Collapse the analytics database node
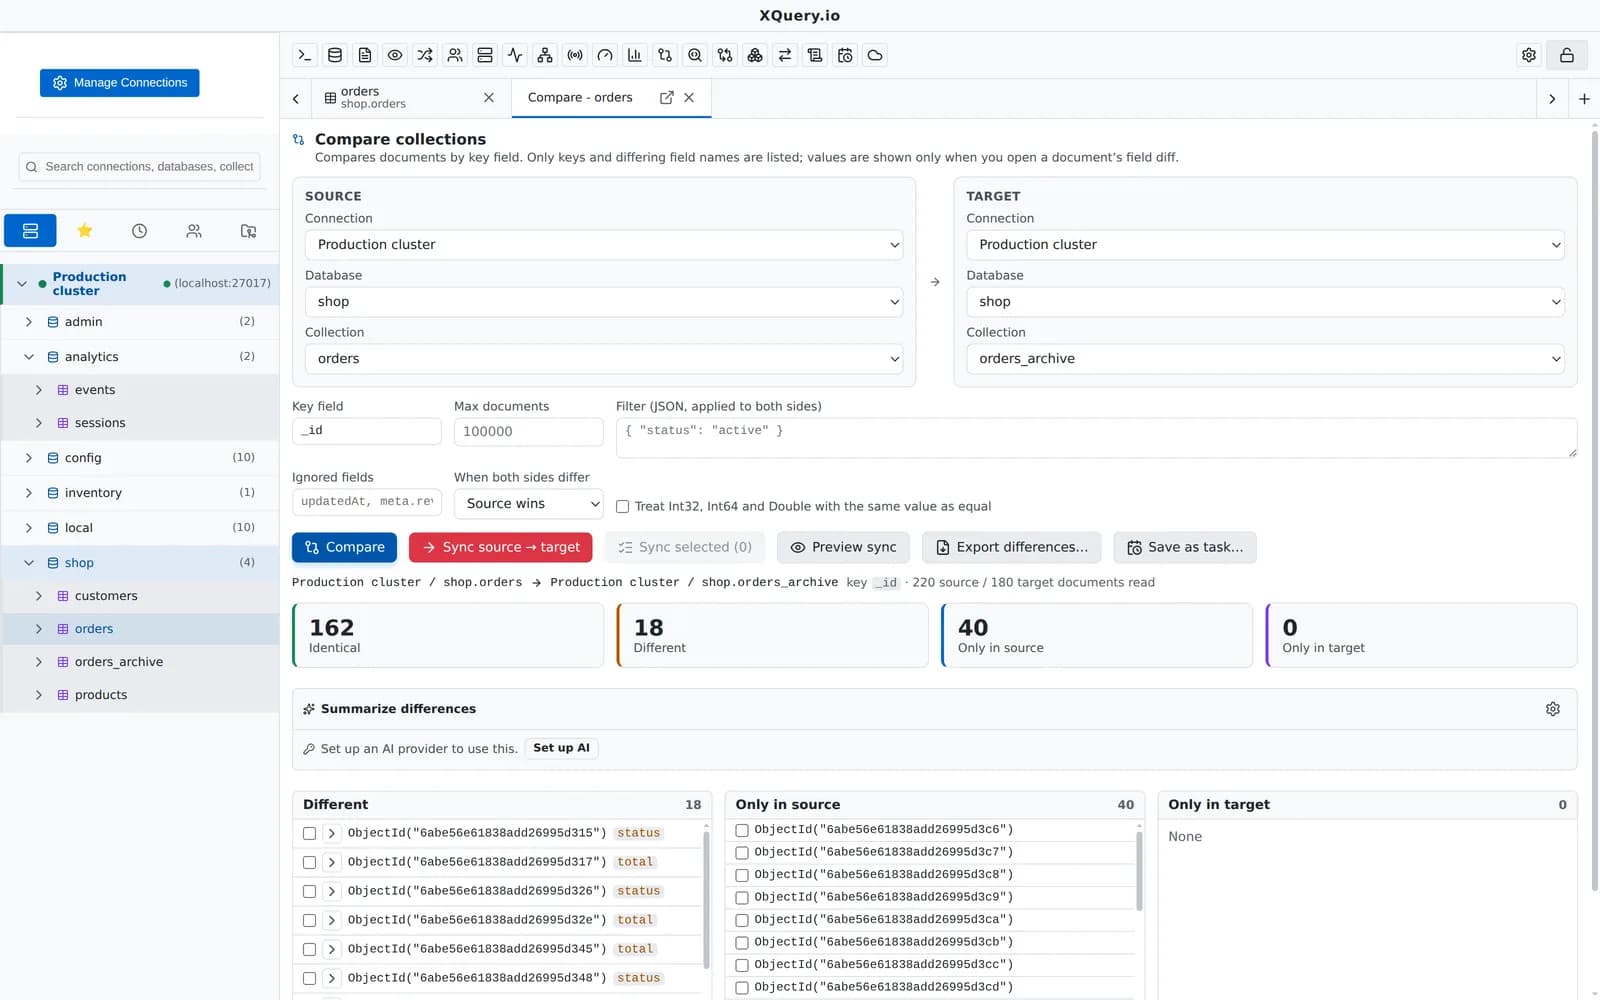The height and width of the screenshot is (1000, 1600). click(x=28, y=357)
